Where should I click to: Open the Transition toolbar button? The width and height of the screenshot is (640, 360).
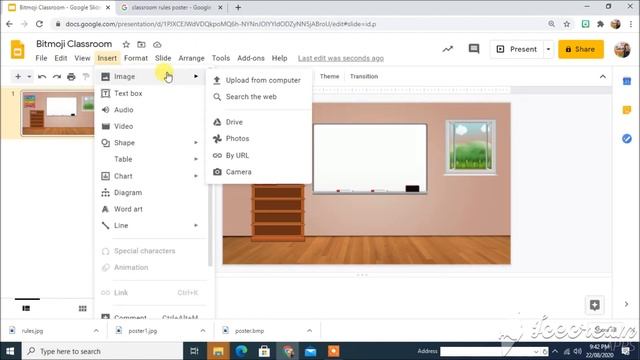364,76
